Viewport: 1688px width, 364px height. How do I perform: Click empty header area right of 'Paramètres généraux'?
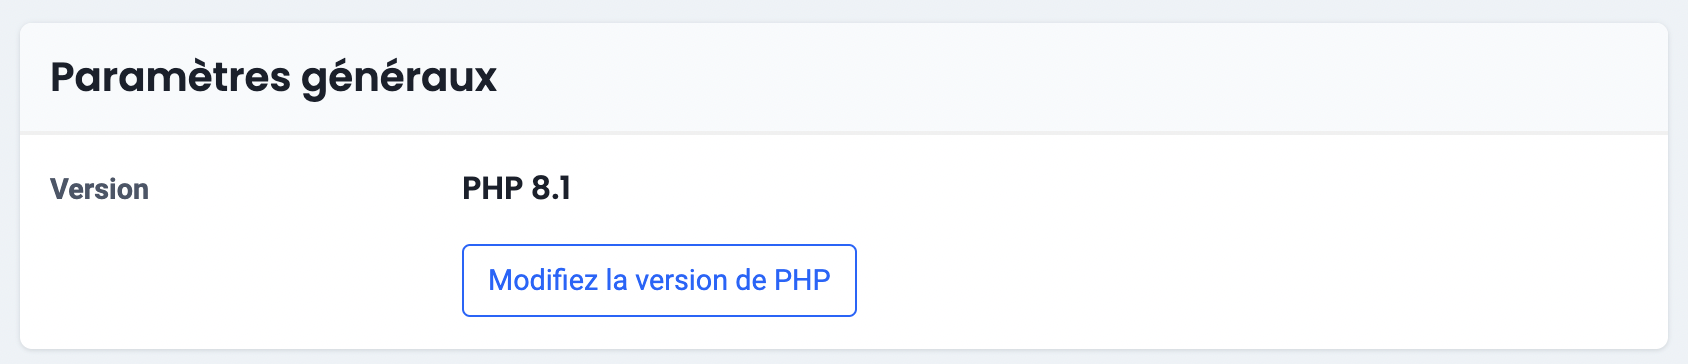1080,78
